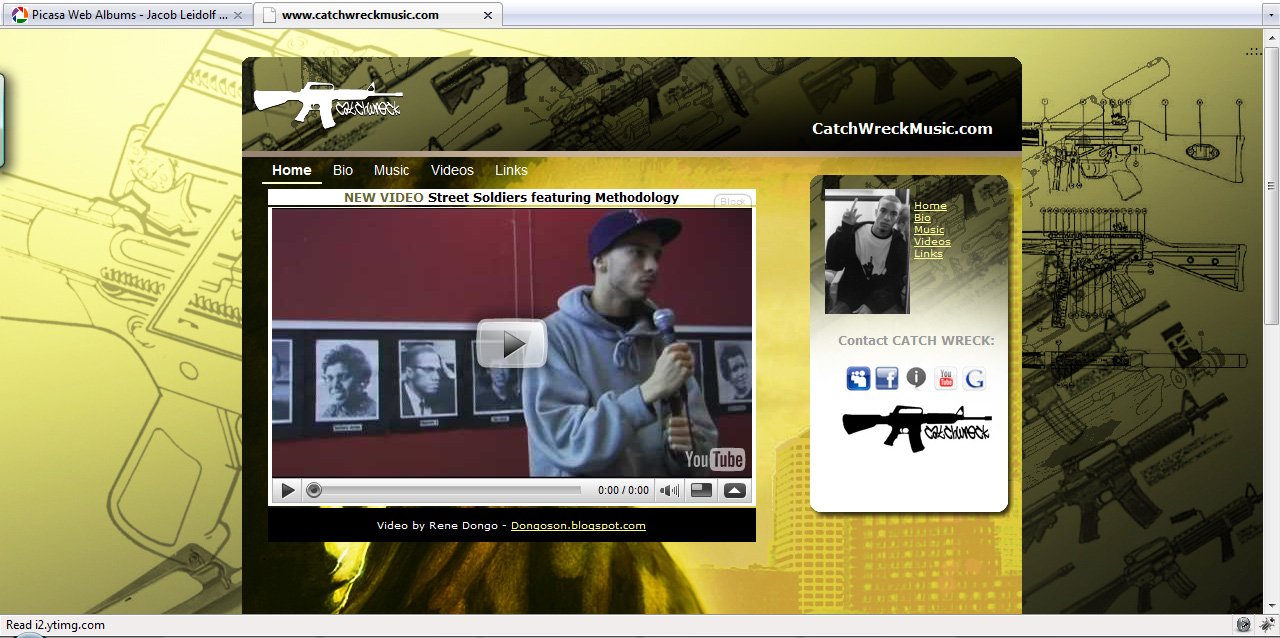
Task: Click the info speech bubble icon
Action: 916,377
